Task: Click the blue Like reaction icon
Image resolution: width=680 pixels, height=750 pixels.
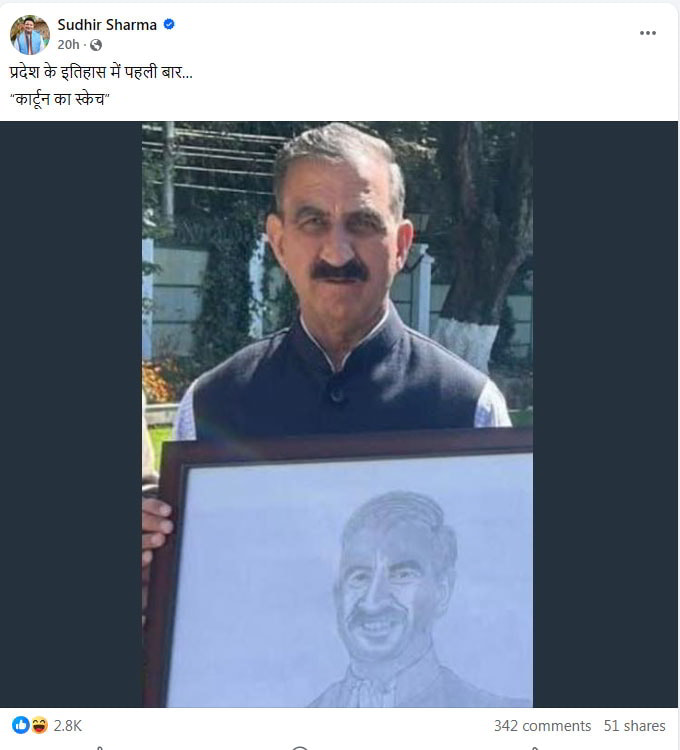Action: [21, 725]
